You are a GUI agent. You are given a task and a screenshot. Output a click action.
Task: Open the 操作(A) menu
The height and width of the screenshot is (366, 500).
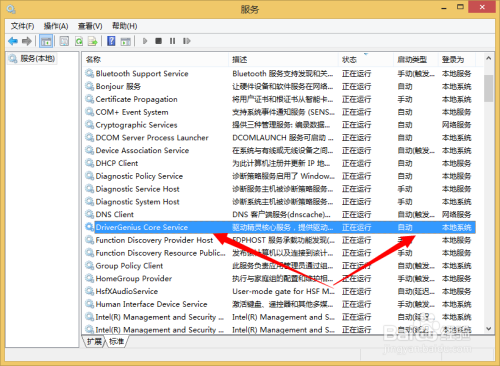pyautogui.click(x=56, y=26)
